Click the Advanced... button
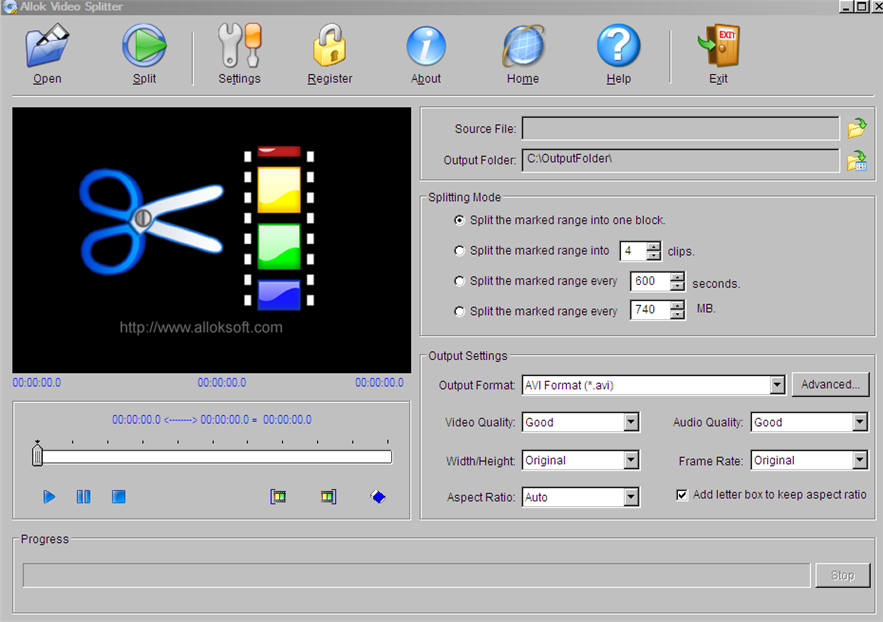Image resolution: width=883 pixels, height=622 pixels. click(830, 385)
